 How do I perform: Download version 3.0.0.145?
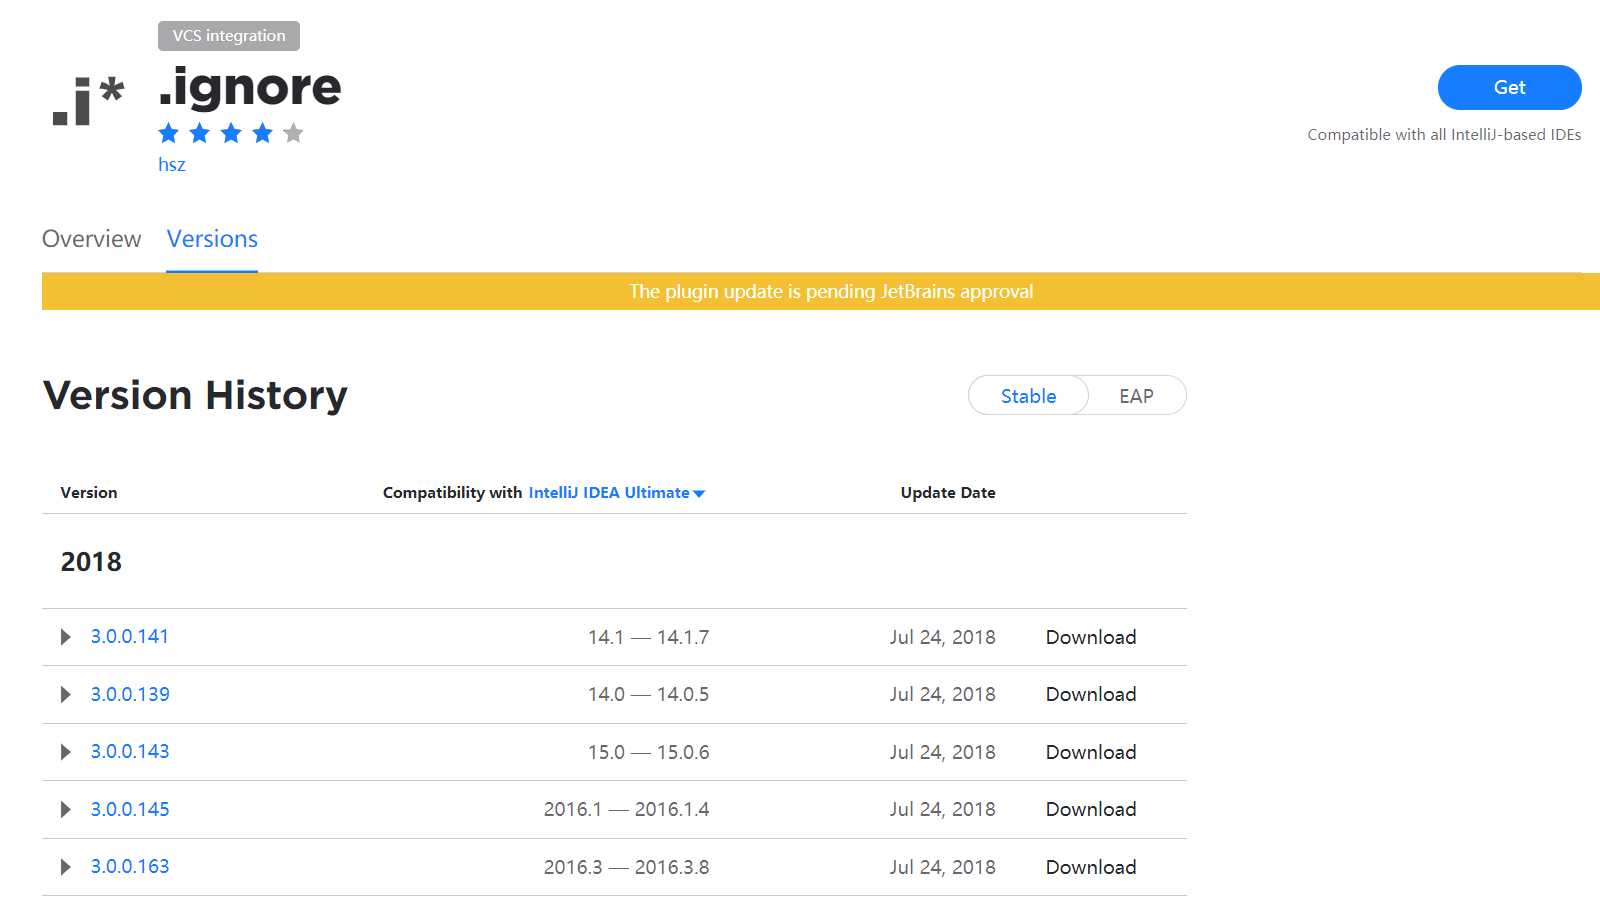click(1091, 809)
